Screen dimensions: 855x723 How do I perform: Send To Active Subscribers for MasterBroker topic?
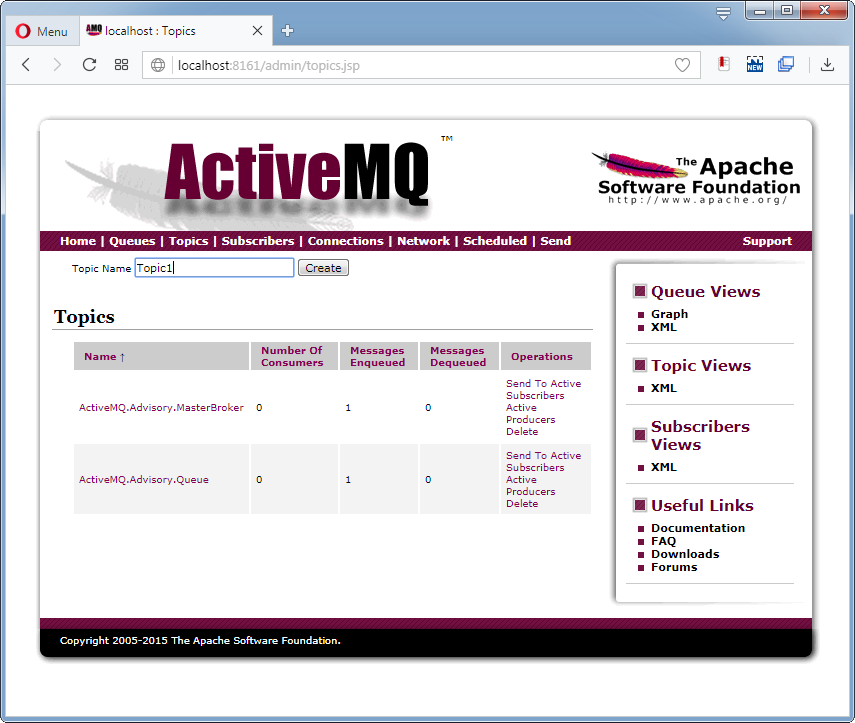[x=543, y=389]
